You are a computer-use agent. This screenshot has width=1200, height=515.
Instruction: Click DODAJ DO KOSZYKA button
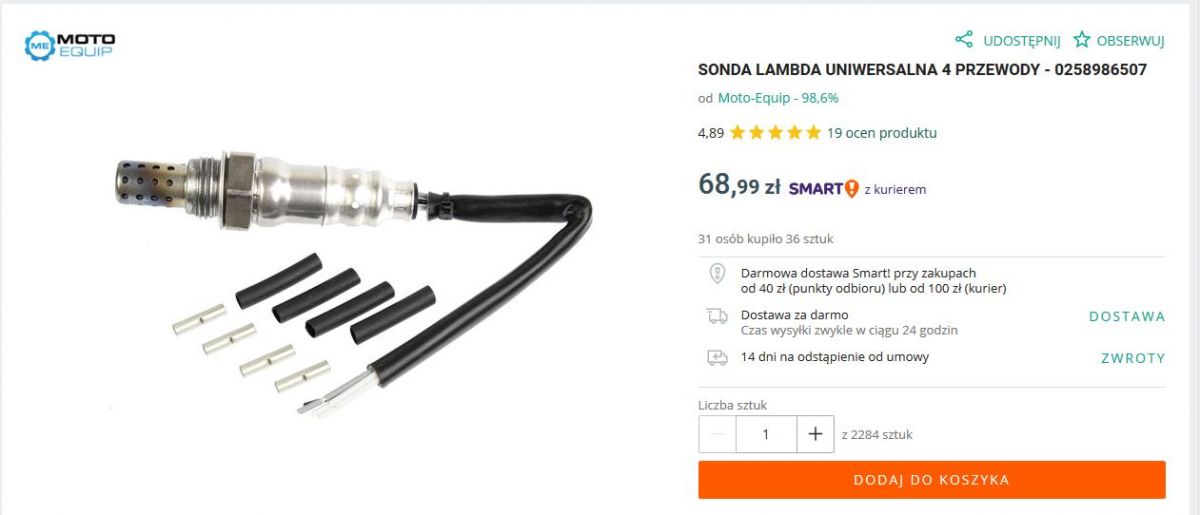click(932, 480)
